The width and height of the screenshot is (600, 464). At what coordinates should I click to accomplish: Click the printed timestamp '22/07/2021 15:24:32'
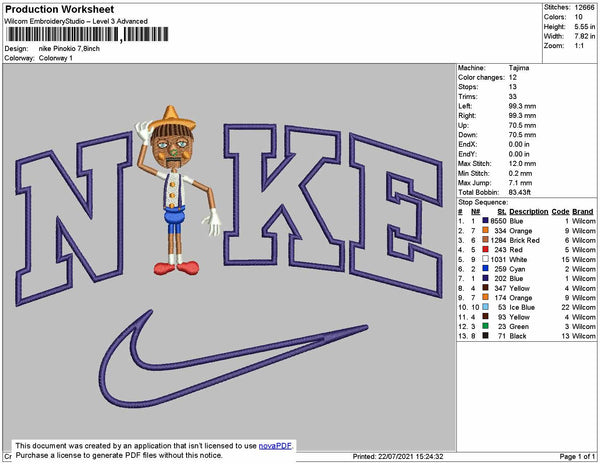[411, 456]
